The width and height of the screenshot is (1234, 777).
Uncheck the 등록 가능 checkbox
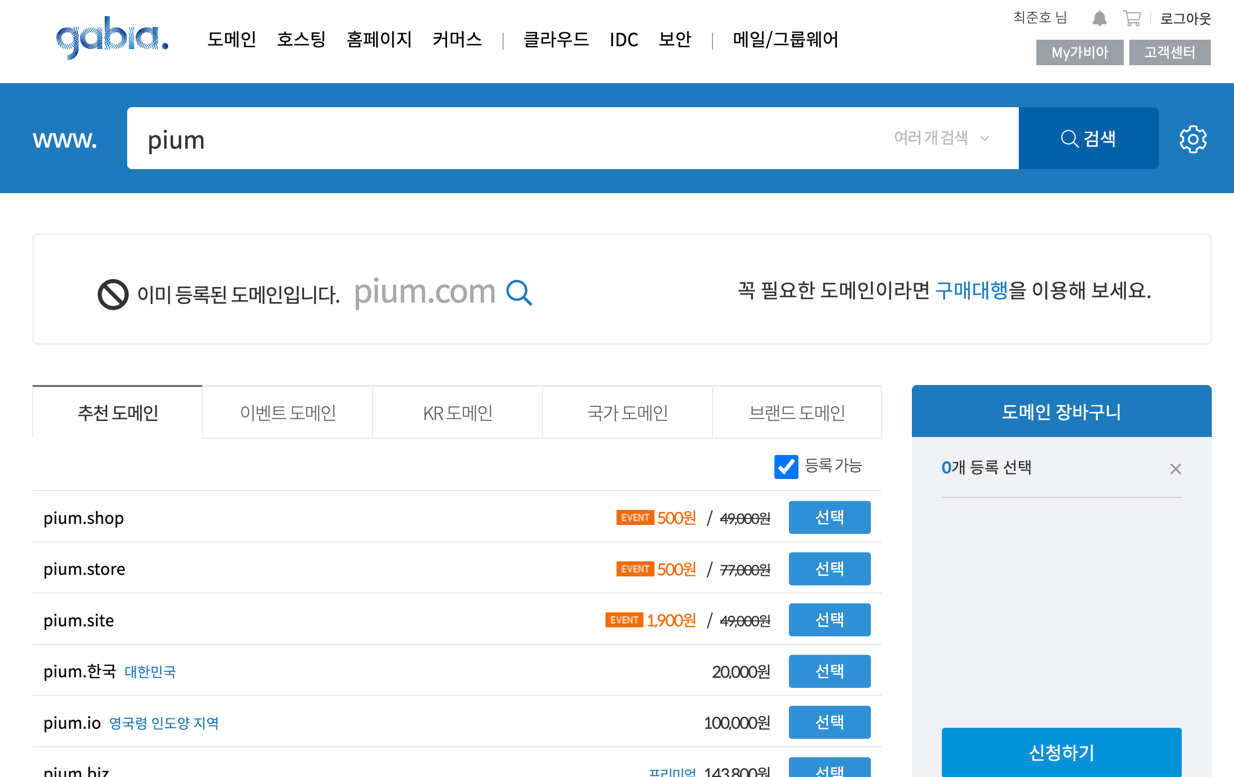[x=786, y=467]
